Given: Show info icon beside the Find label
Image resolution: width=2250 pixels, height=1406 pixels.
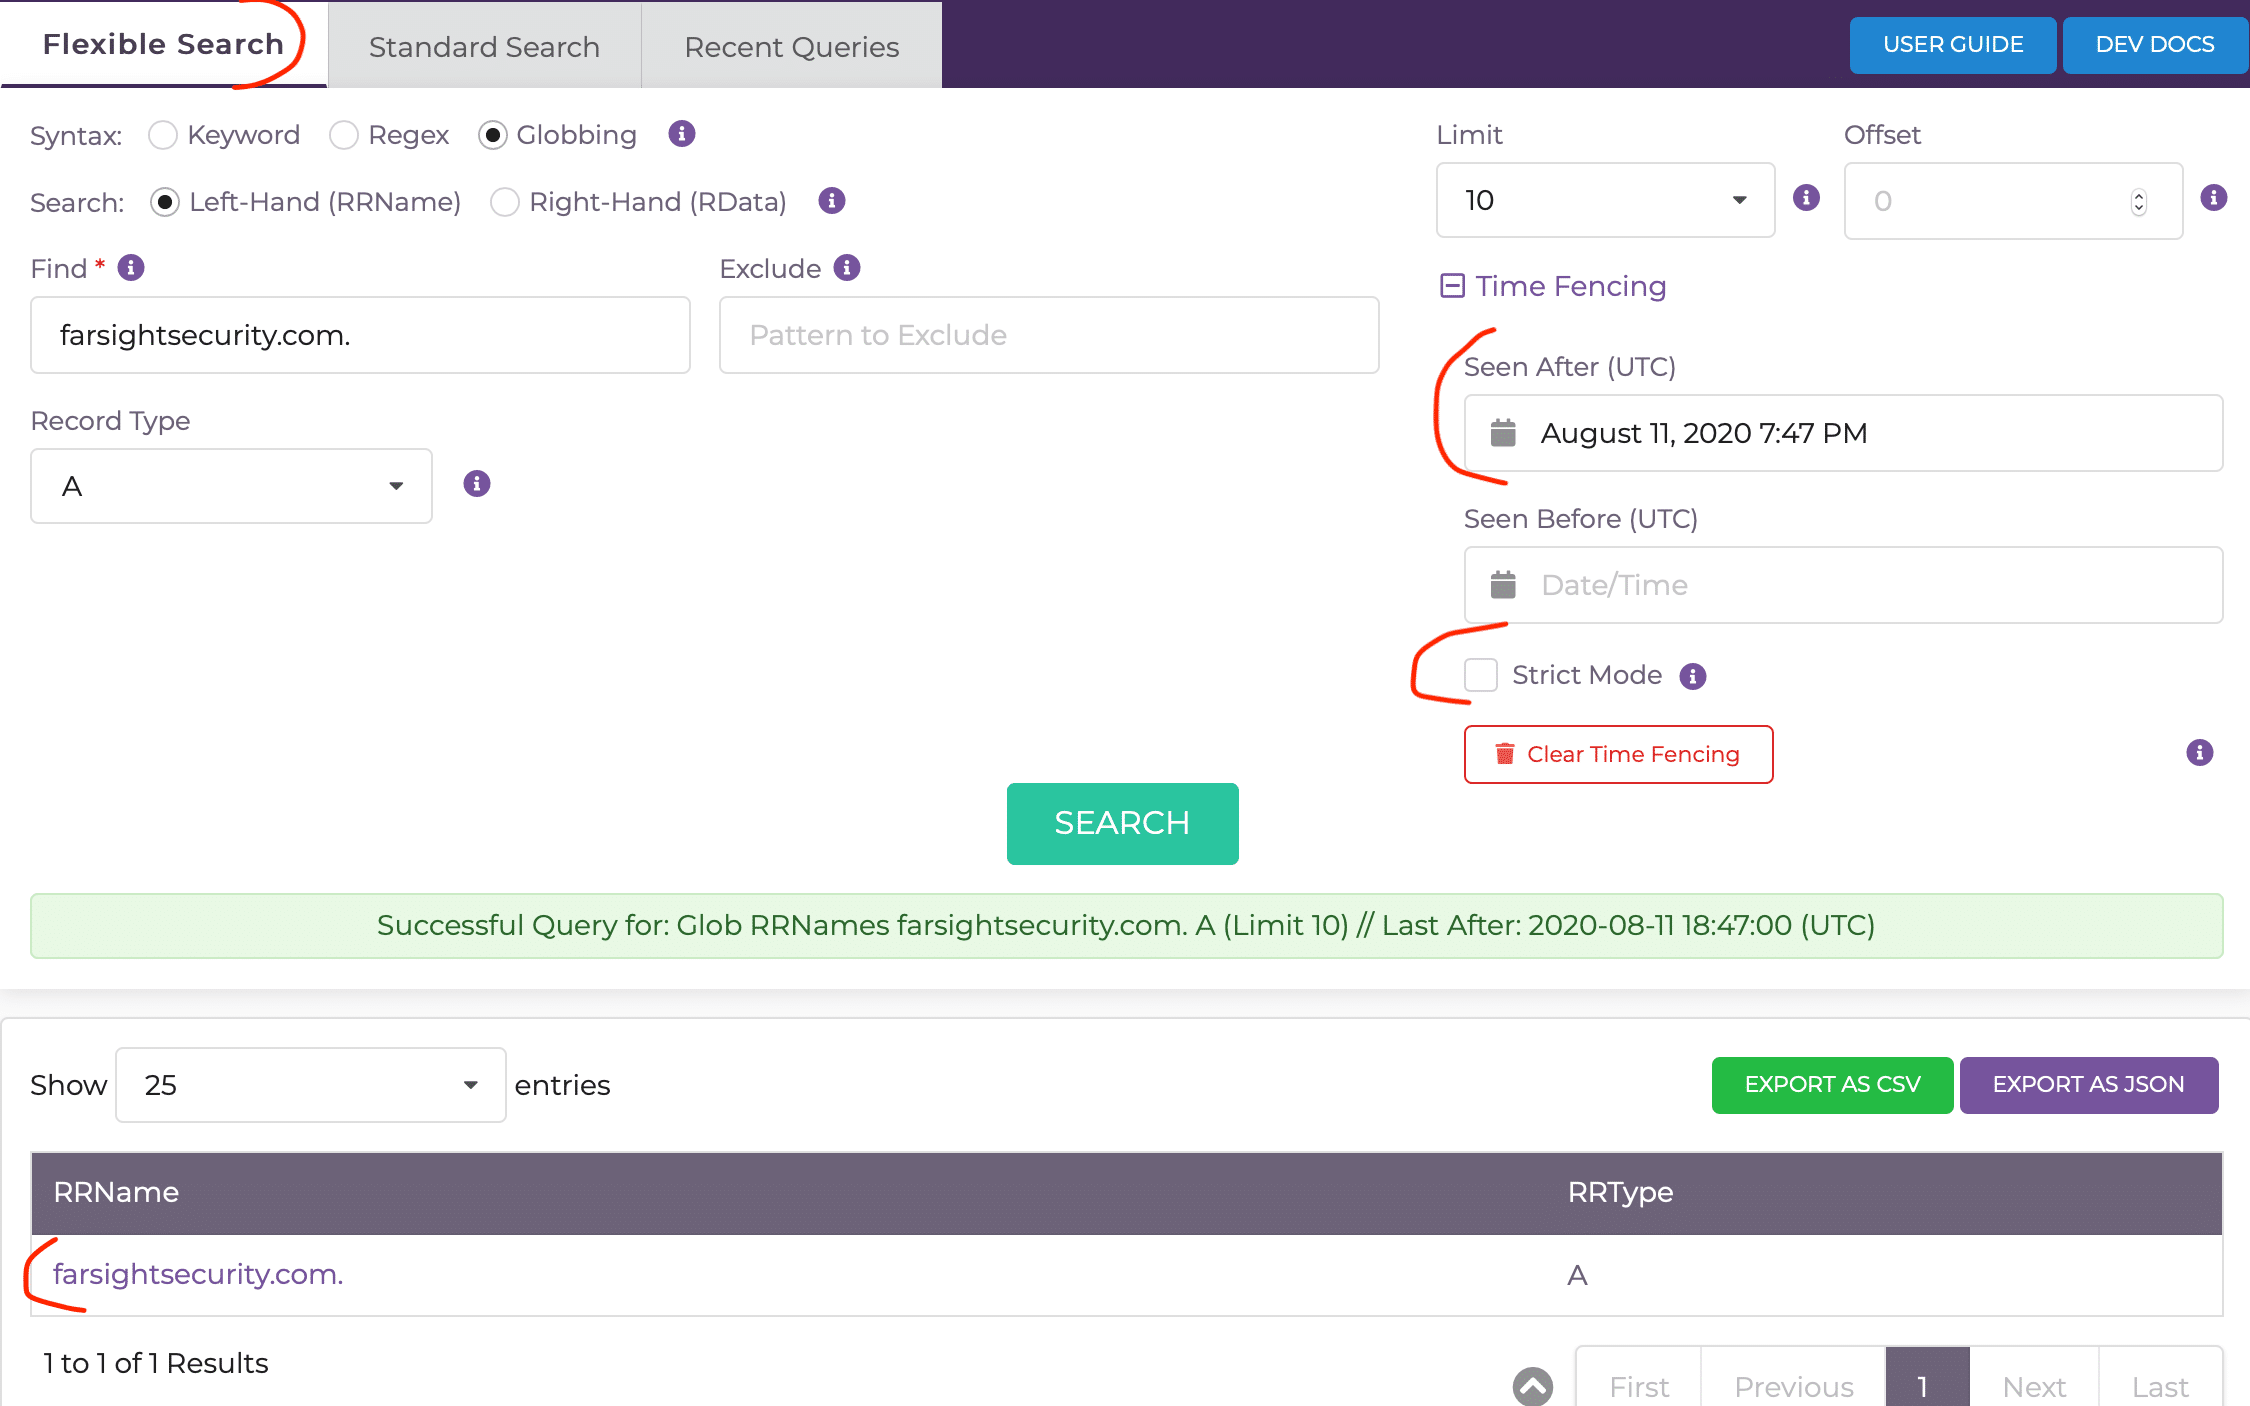Looking at the screenshot, I should click(131, 268).
